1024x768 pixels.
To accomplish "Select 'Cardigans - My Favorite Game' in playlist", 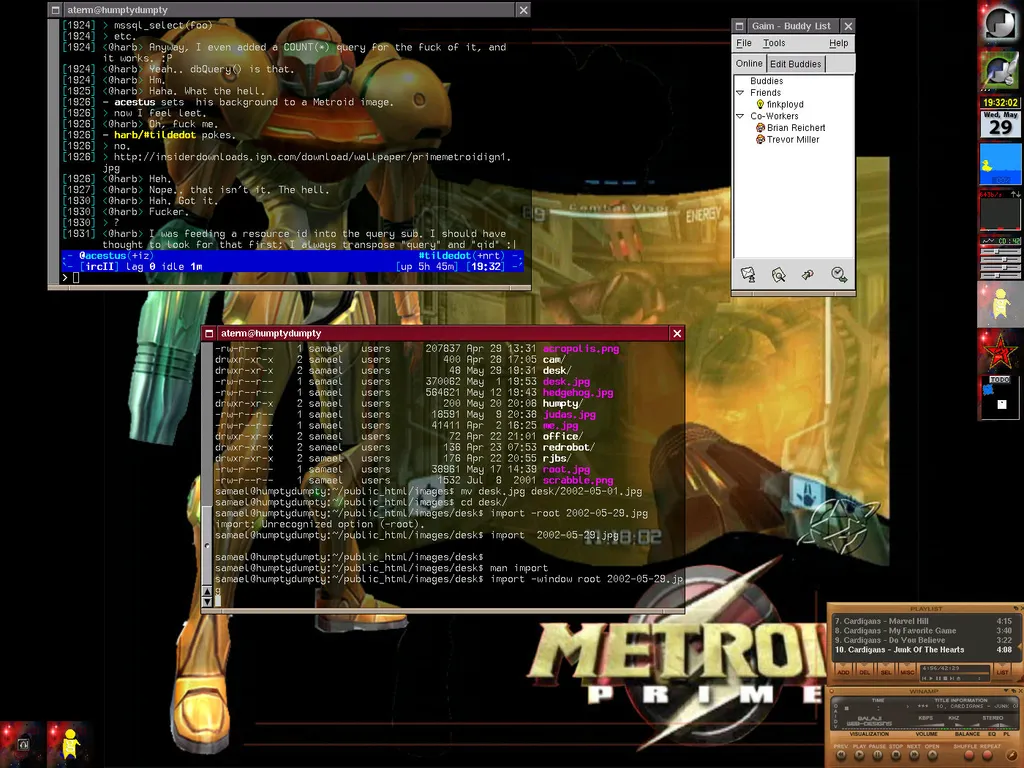I will [x=923, y=631].
